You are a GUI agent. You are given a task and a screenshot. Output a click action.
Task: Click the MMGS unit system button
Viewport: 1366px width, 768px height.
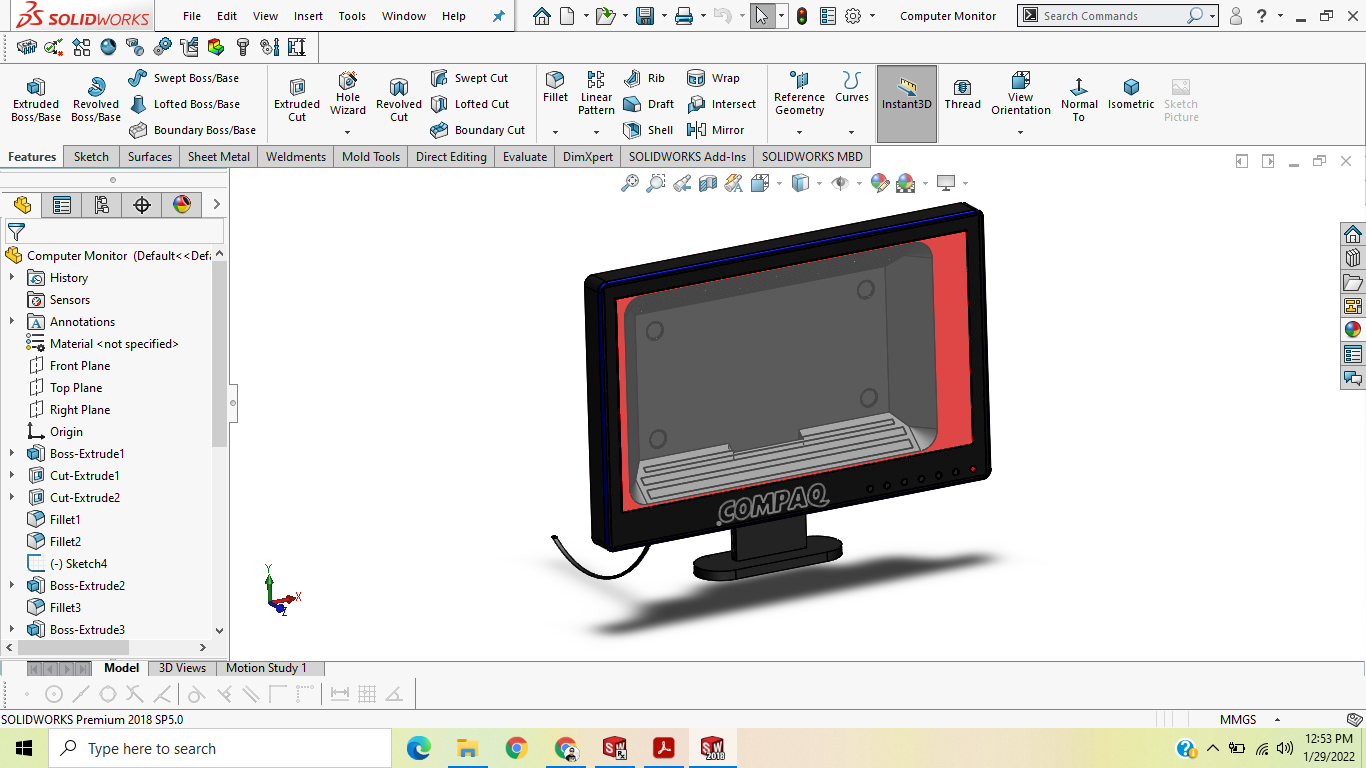[1238, 719]
